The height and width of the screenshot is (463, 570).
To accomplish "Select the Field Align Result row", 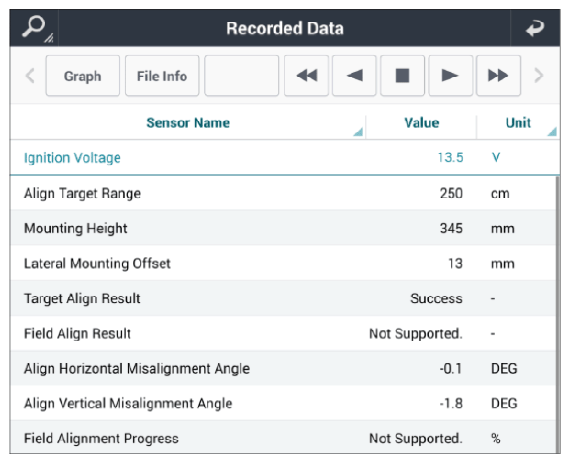I will pos(283,333).
